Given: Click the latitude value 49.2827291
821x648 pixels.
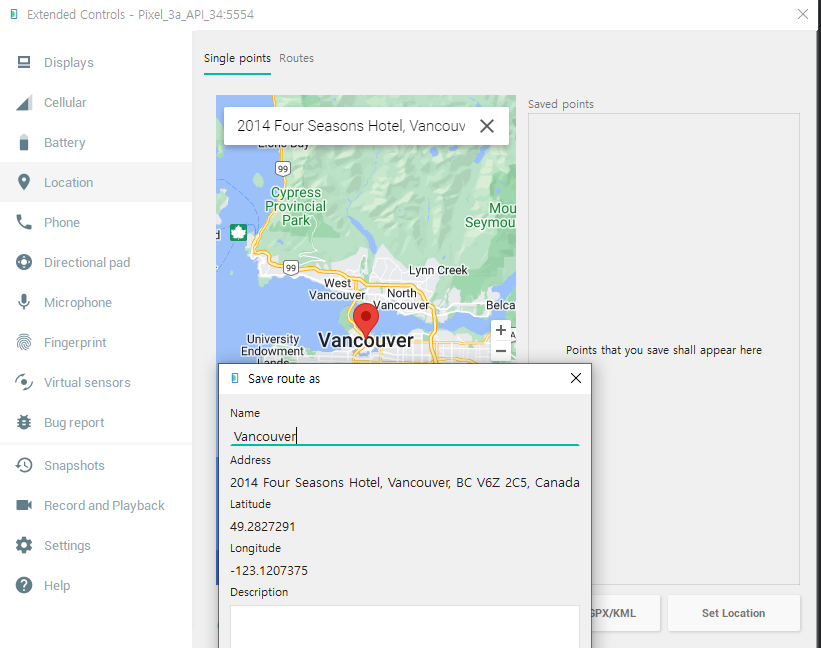Looking at the screenshot, I should 263,527.
